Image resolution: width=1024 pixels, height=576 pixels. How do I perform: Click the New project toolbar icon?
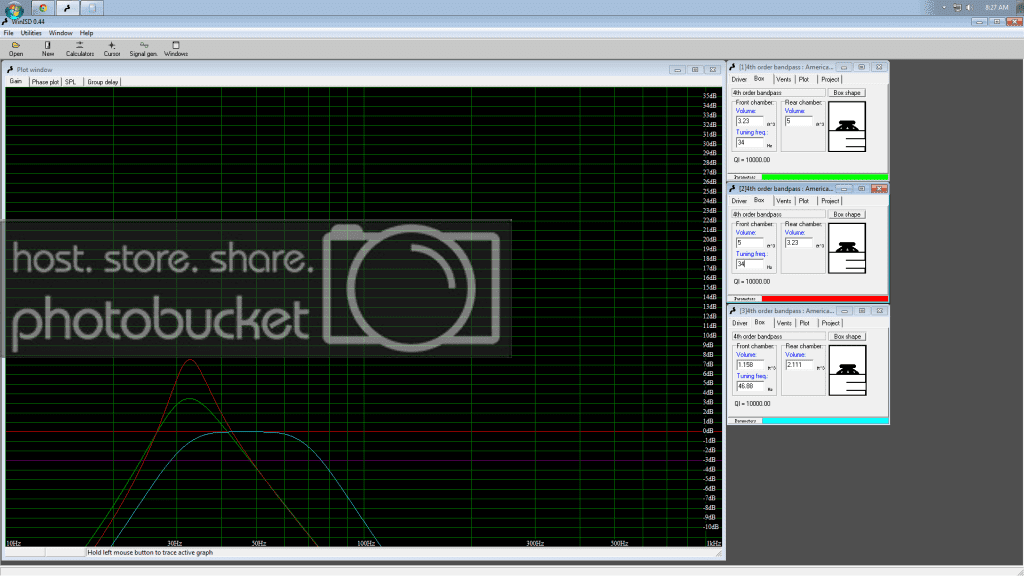[48, 49]
